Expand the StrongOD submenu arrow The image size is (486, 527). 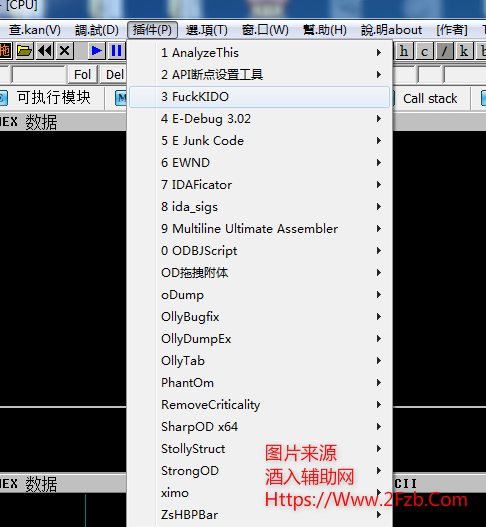coord(379,471)
